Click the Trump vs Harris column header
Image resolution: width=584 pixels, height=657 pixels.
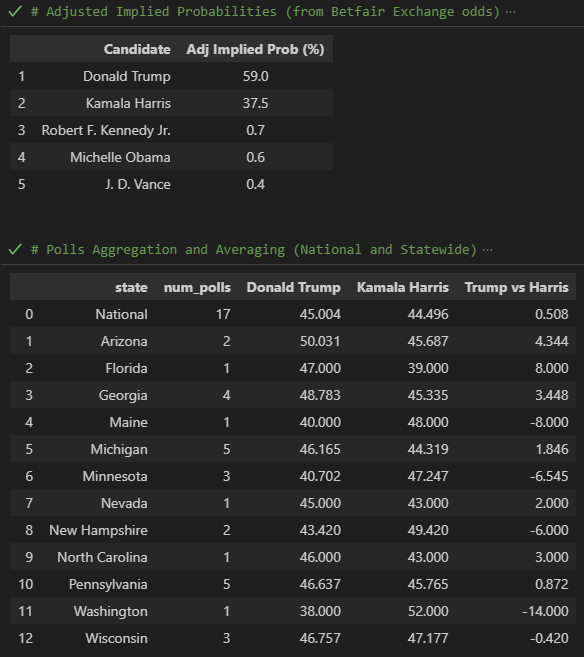[x=517, y=287]
